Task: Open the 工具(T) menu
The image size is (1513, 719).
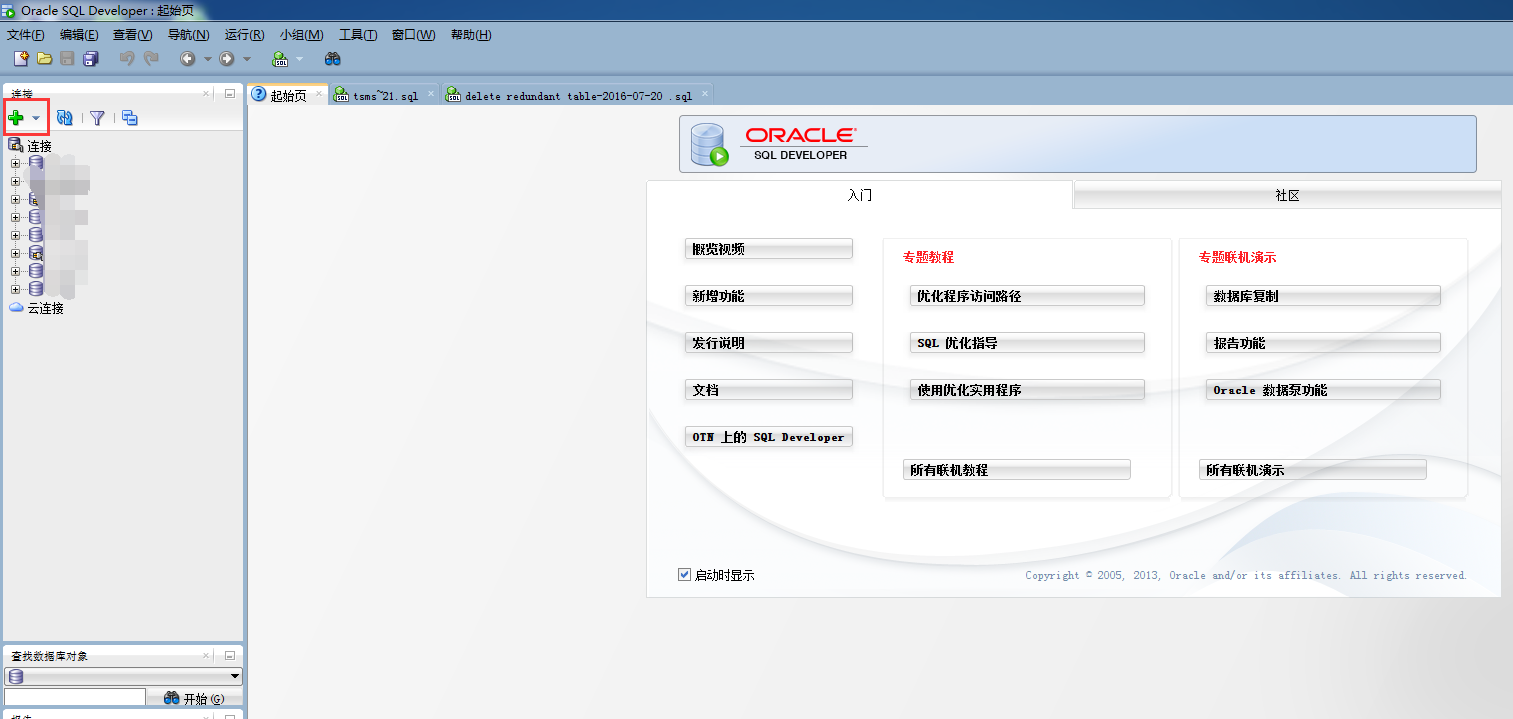Action: pos(358,35)
